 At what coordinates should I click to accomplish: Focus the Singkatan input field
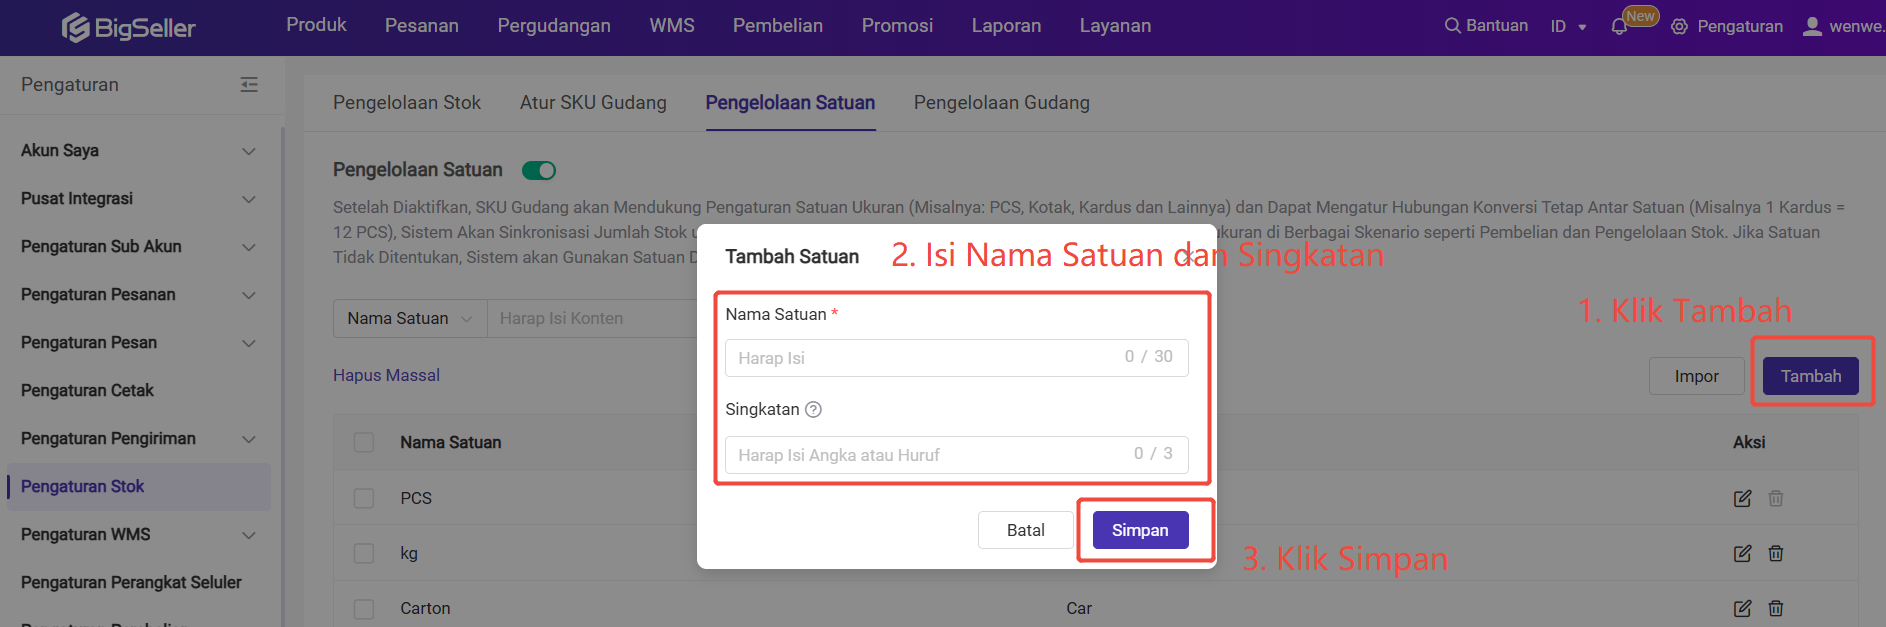click(x=957, y=455)
